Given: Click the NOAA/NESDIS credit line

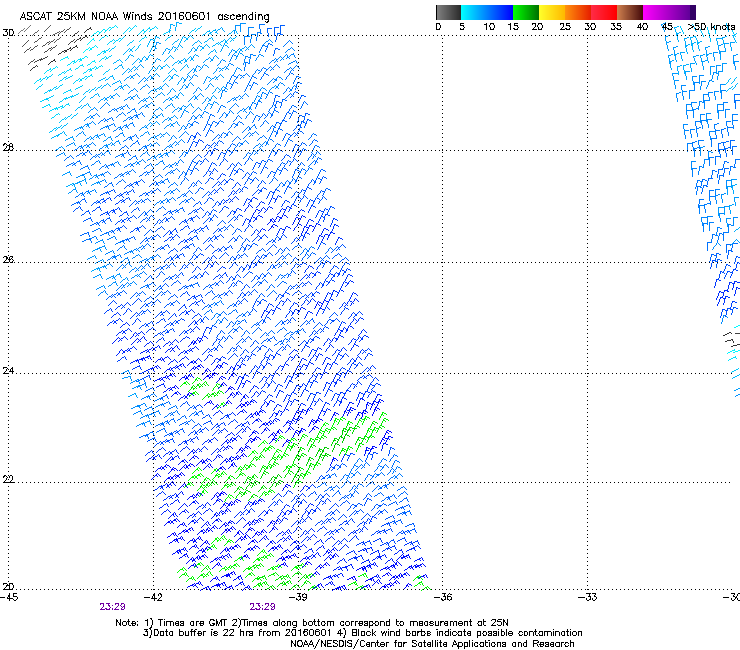Looking at the screenshot, I should coord(432,644).
